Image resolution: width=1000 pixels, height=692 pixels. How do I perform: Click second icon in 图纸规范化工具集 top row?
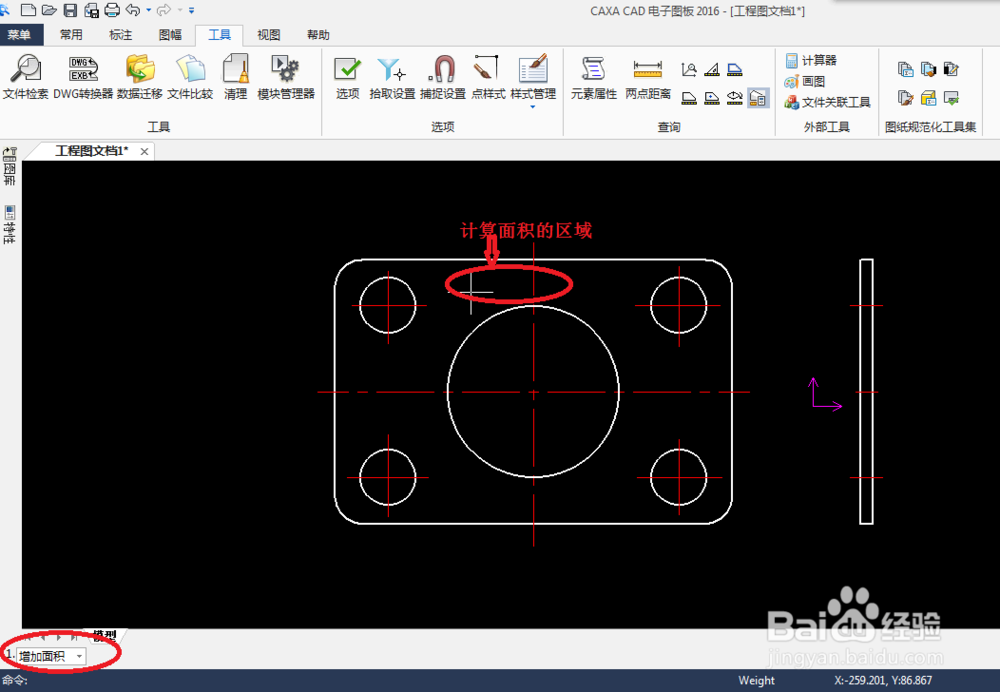click(929, 69)
